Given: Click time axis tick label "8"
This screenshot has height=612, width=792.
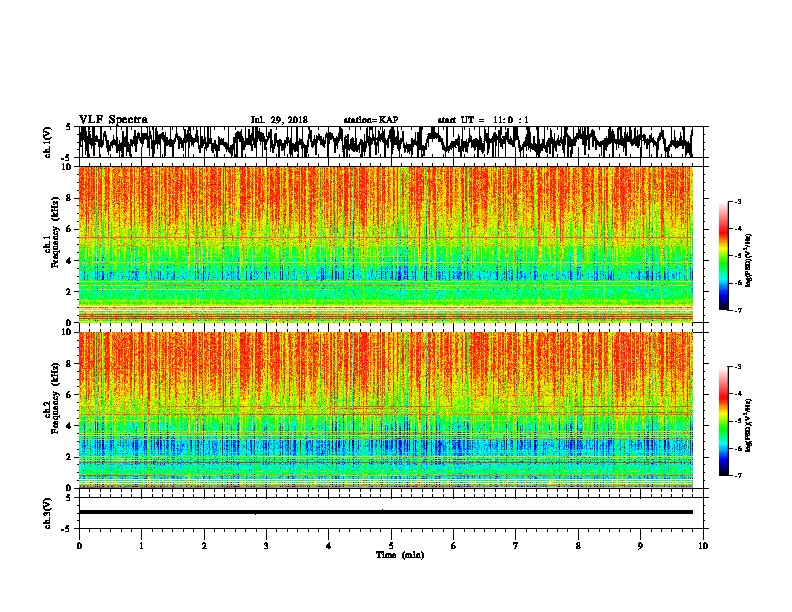Looking at the screenshot, I should (578, 546).
